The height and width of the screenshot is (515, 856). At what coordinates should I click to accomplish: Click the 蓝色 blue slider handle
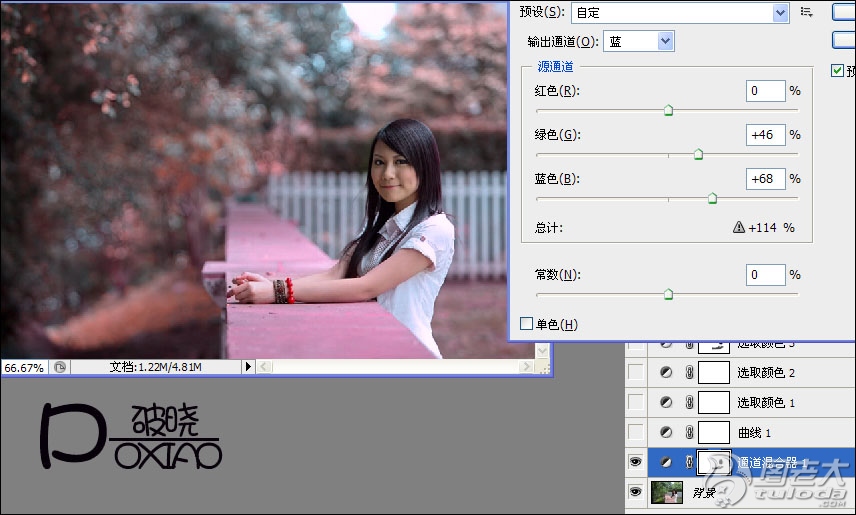[x=712, y=198]
